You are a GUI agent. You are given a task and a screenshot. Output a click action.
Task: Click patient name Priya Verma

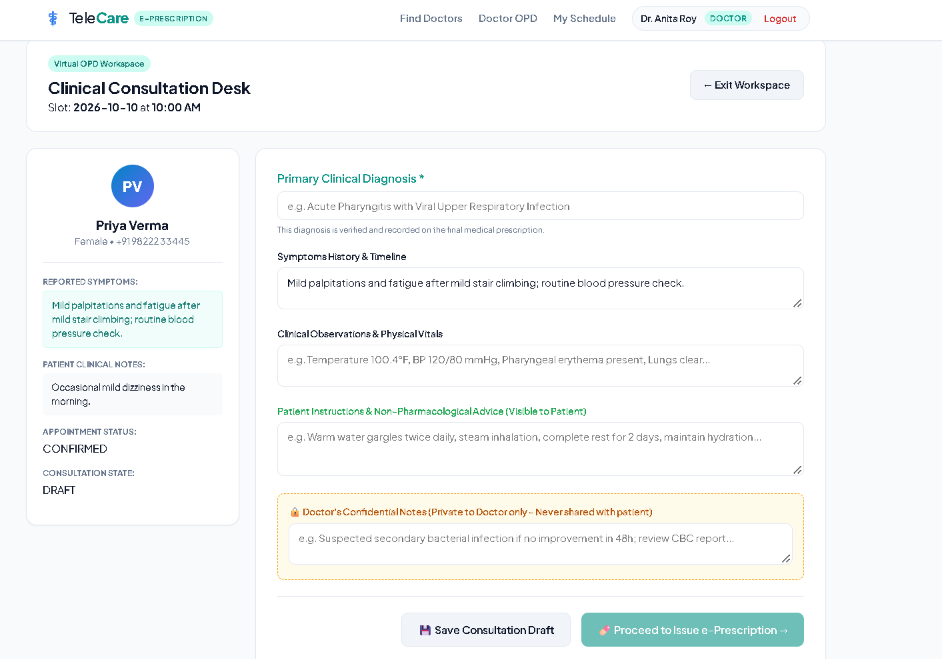coord(132,226)
